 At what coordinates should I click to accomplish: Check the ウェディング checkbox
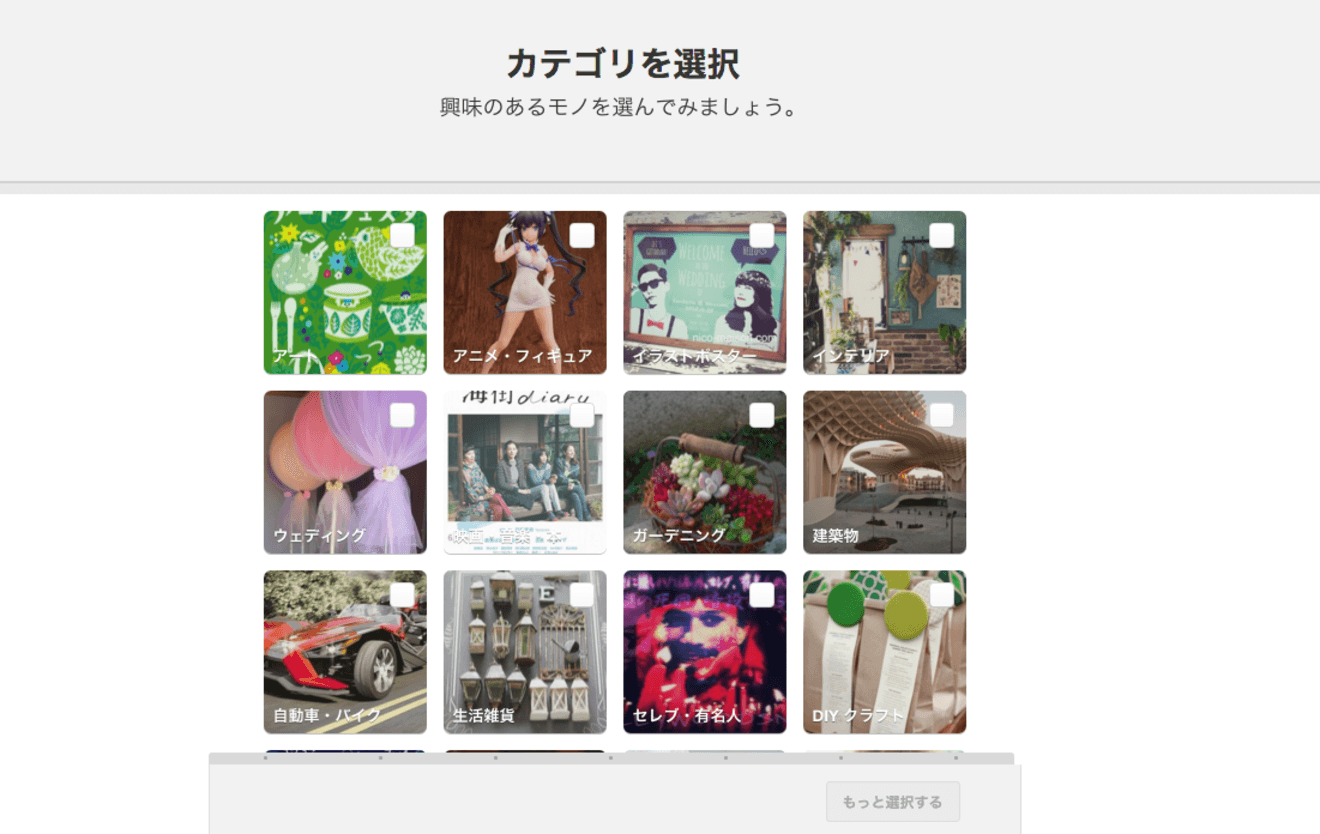[x=402, y=415]
